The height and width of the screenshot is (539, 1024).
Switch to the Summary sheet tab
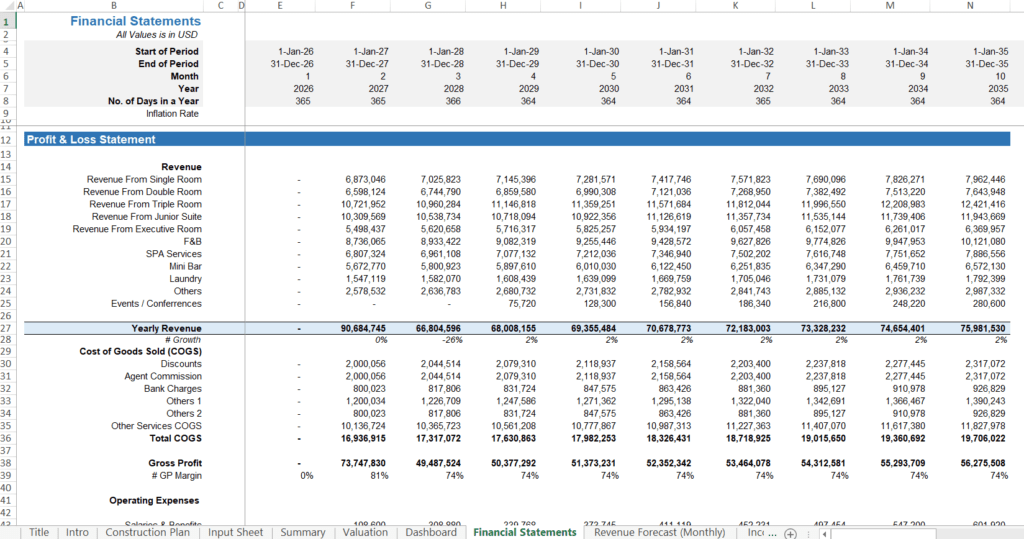(302, 532)
